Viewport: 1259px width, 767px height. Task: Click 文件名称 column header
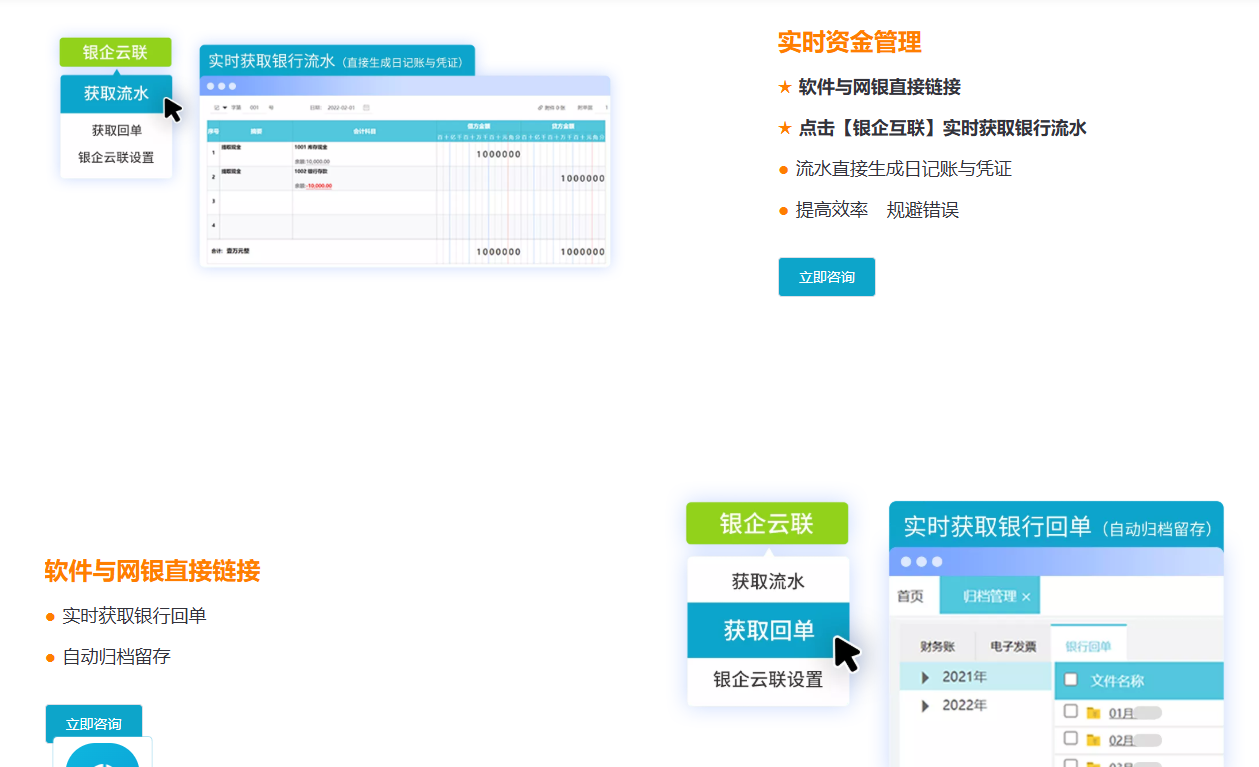(x=1117, y=680)
